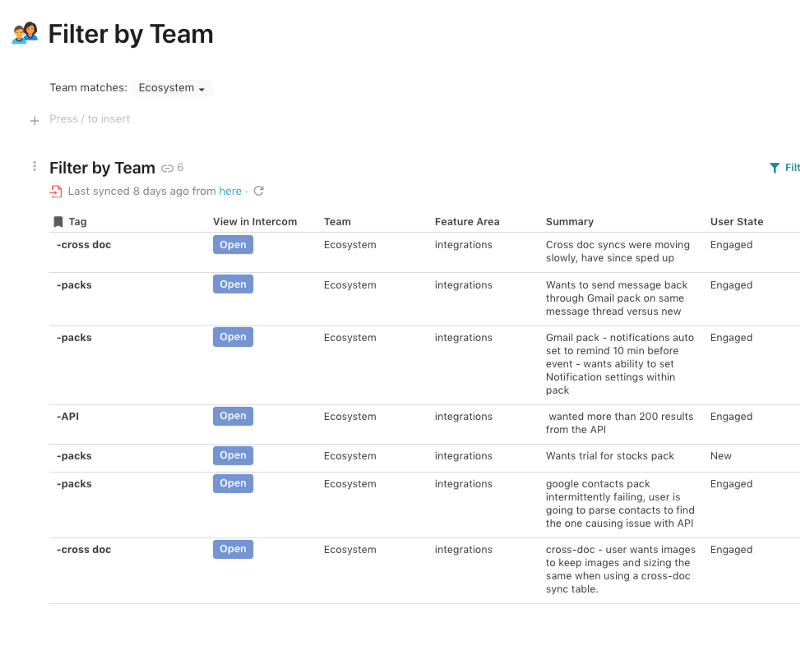Select the User State column header
Screen dimensions: 800x645
[736, 221]
